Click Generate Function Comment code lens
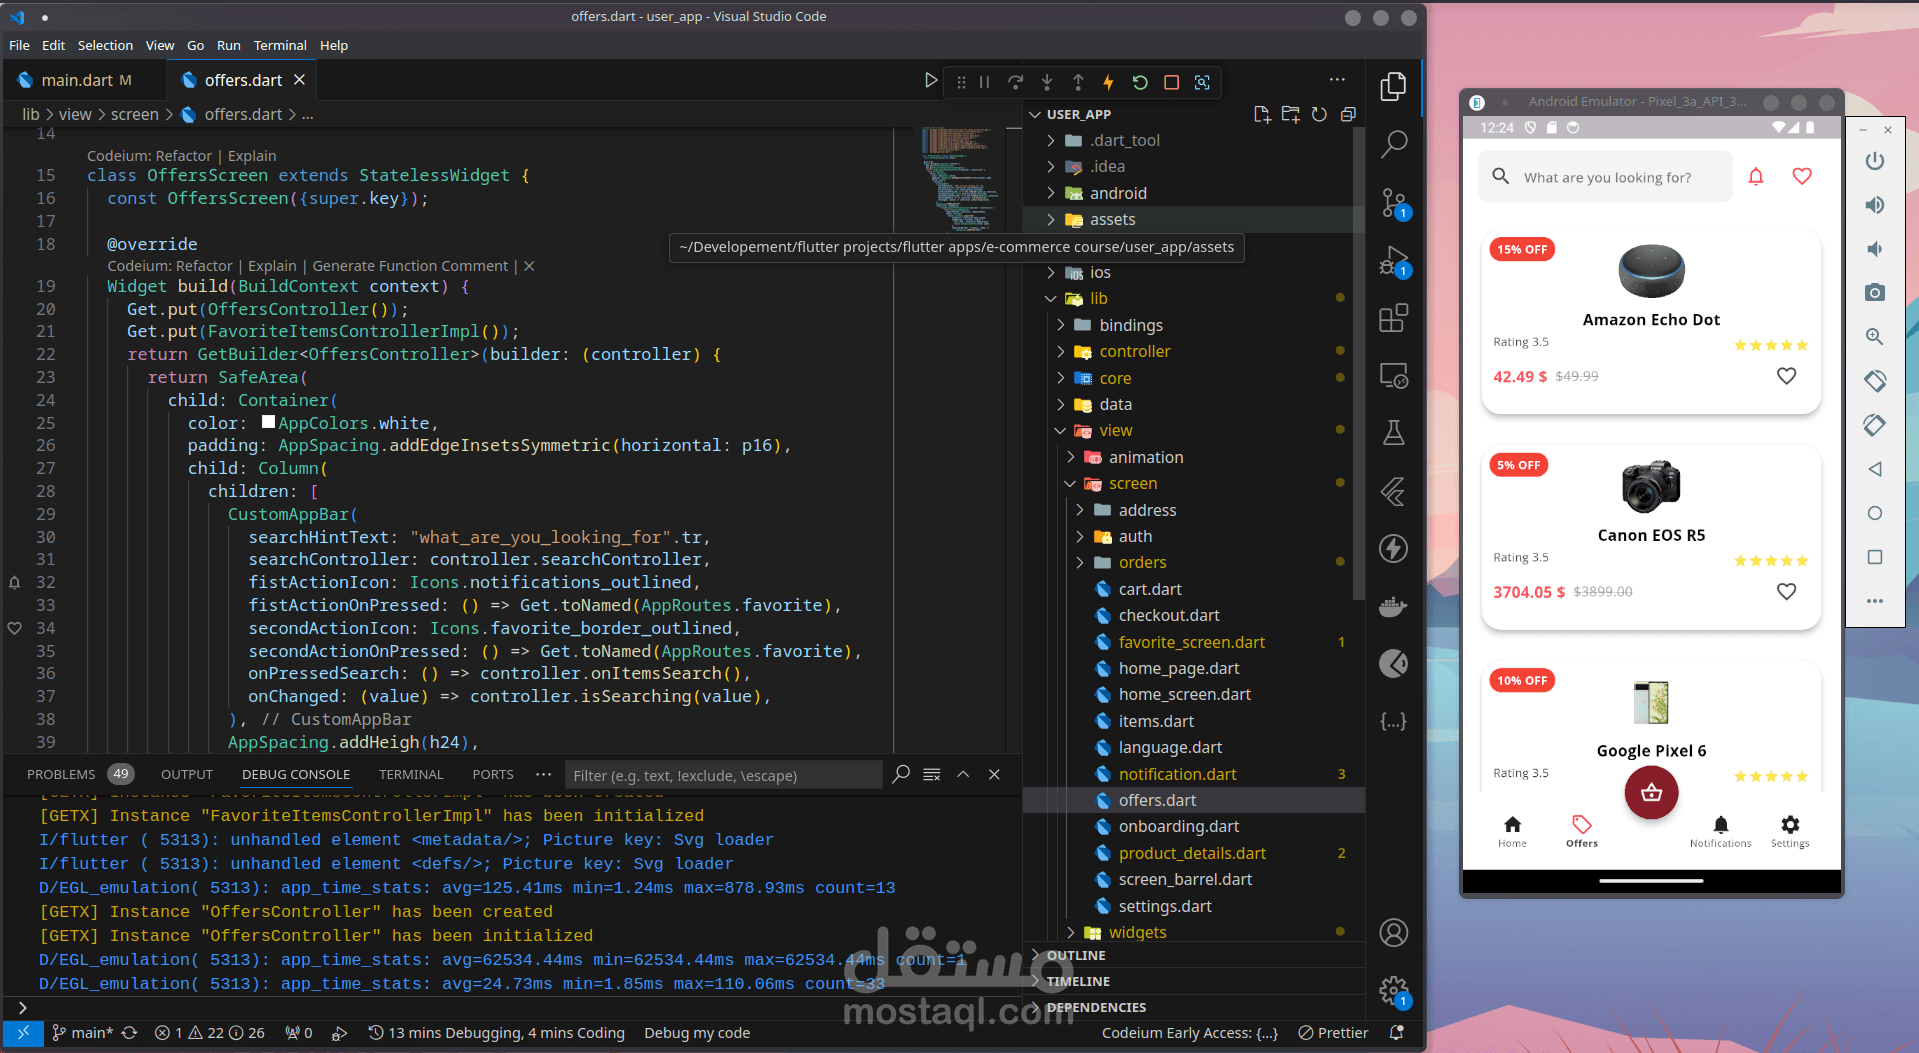This screenshot has height=1053, width=1919. [x=410, y=266]
